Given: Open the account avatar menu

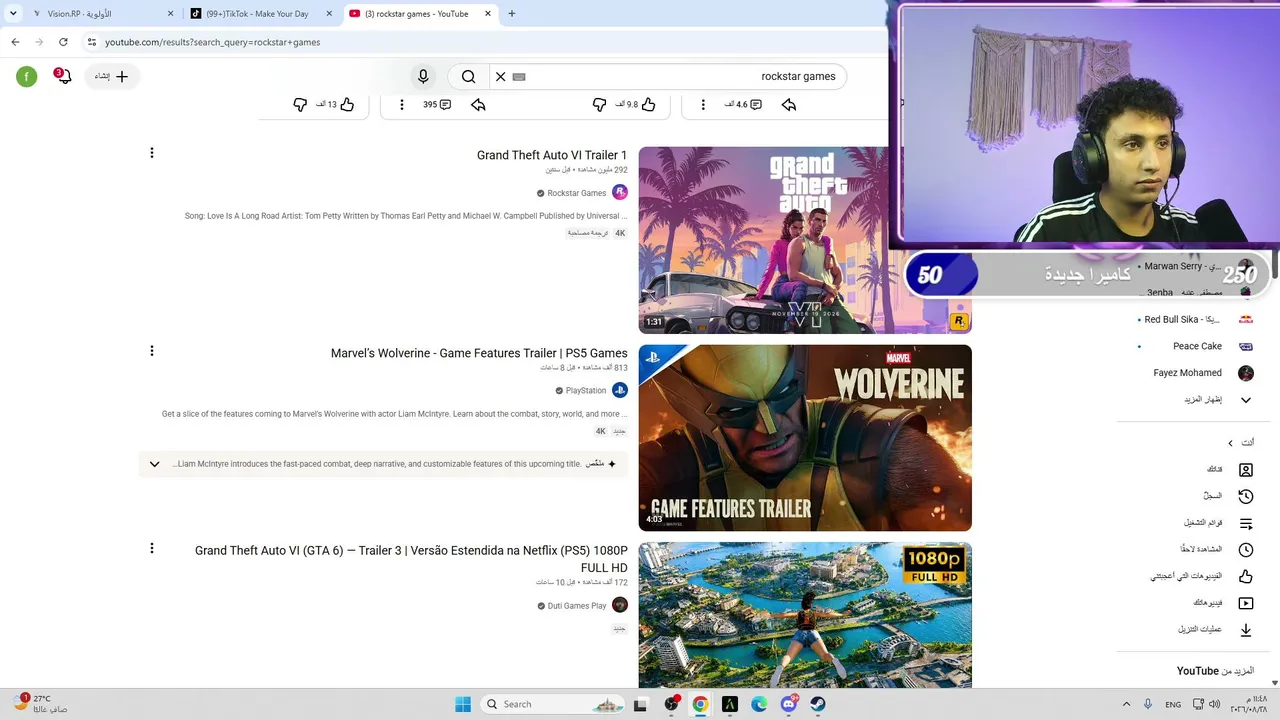Looking at the screenshot, I should (x=27, y=76).
